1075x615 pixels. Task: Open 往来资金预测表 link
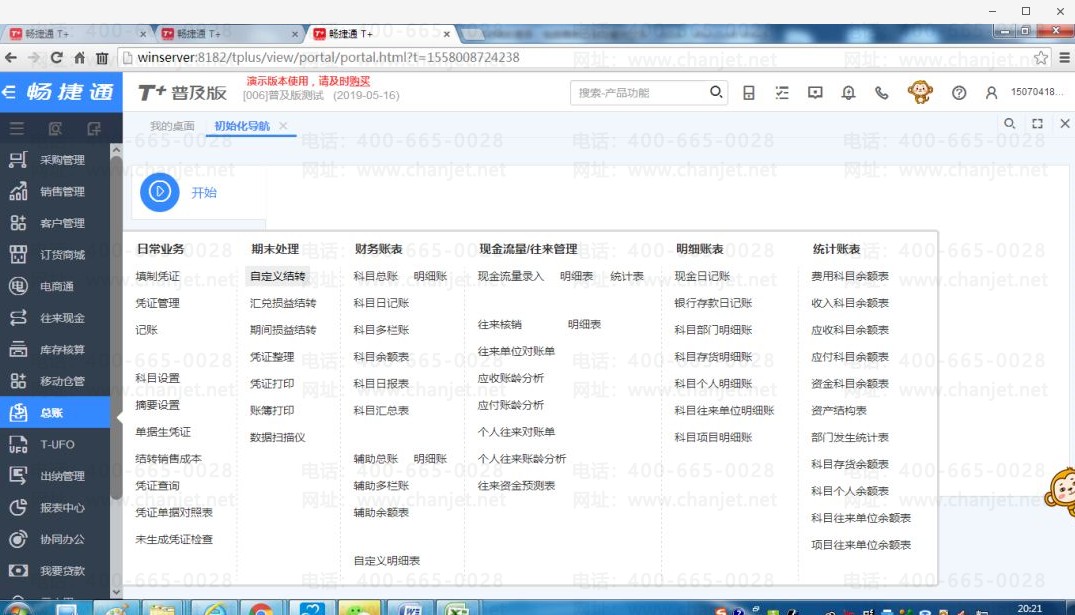(x=516, y=485)
